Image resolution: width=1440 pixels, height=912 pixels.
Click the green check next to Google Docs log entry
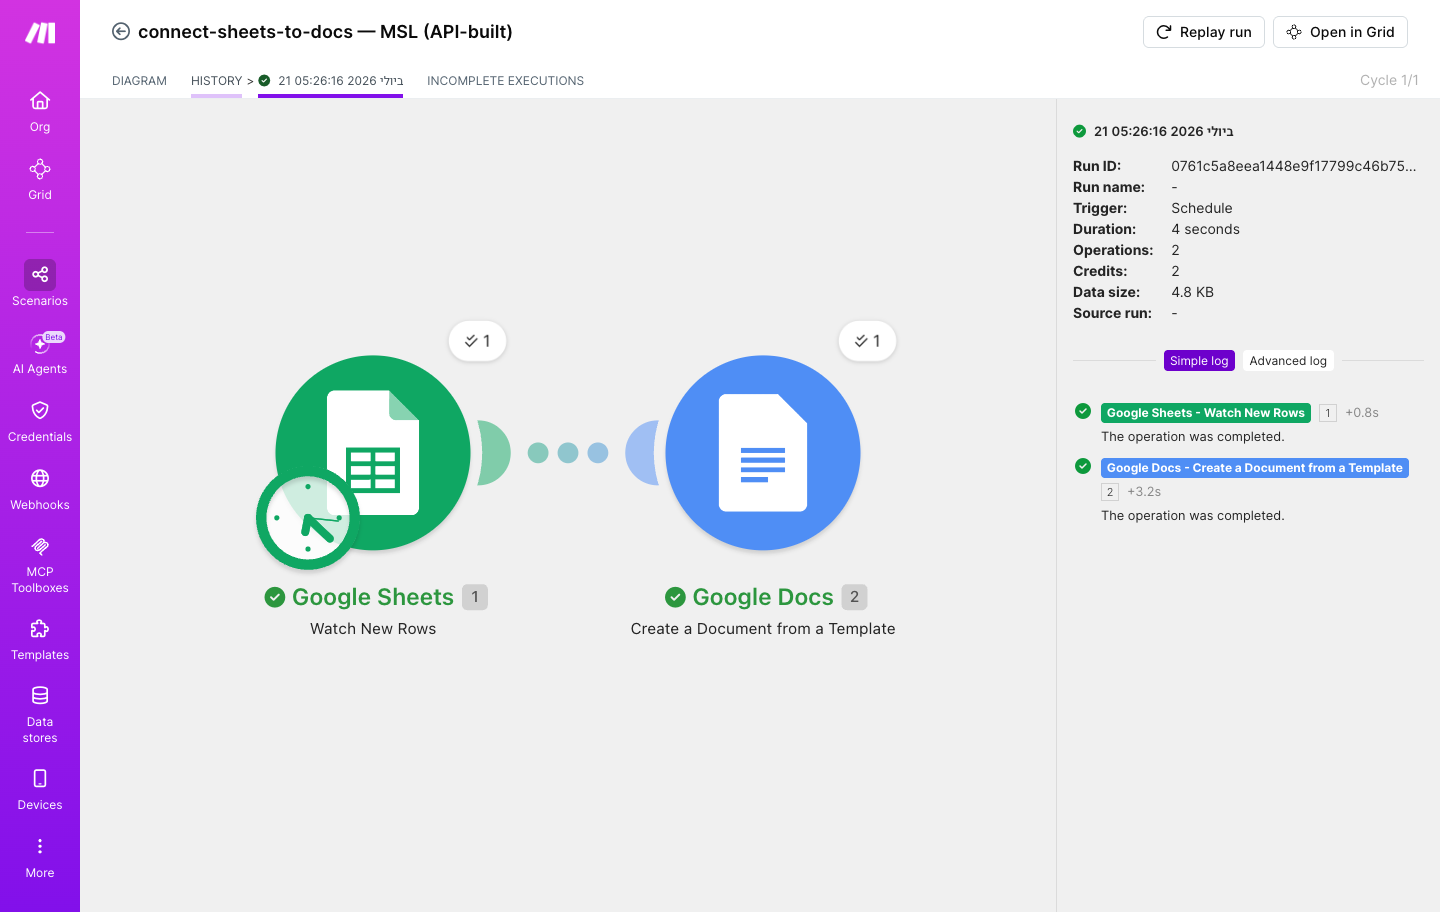click(x=1083, y=466)
